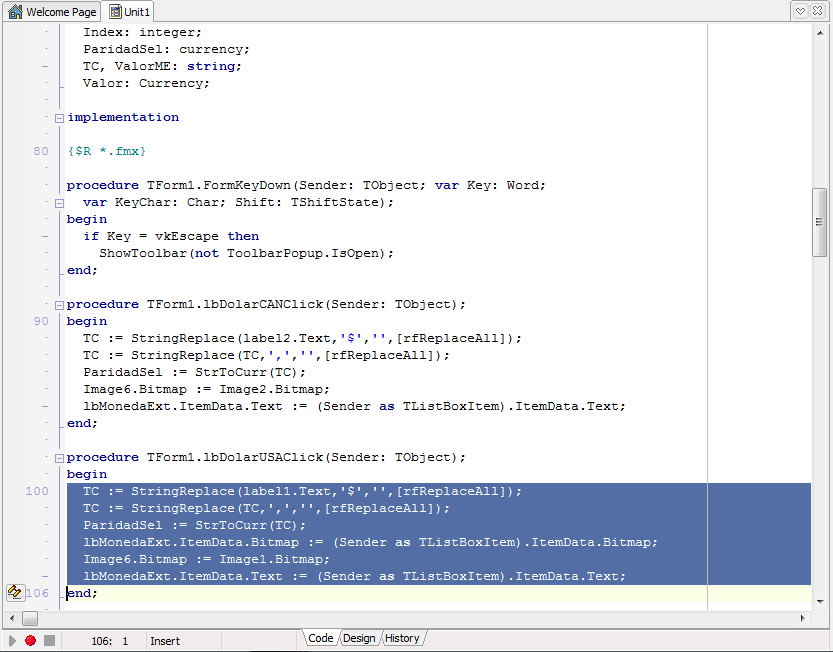Image resolution: width=833 pixels, height=652 pixels.
Task: Collapse the lbDolarCANClick procedure fold
Action: click(x=59, y=305)
